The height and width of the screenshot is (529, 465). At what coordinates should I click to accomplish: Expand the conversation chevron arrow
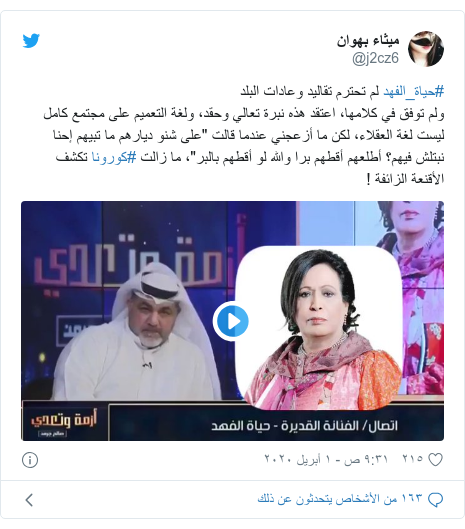click(29, 500)
